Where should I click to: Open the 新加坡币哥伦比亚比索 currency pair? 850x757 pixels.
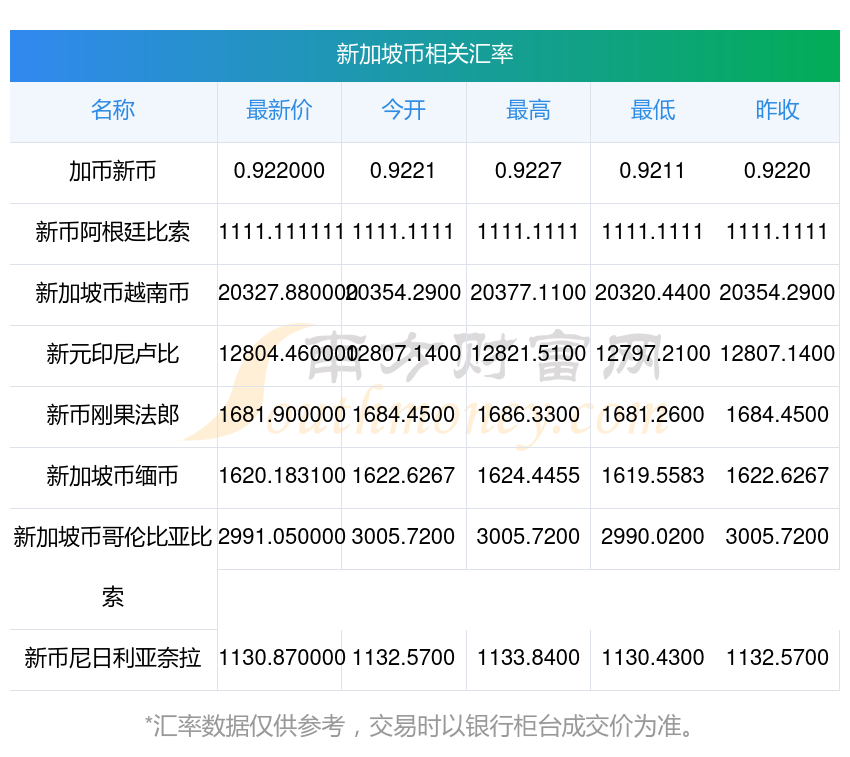pos(113,537)
